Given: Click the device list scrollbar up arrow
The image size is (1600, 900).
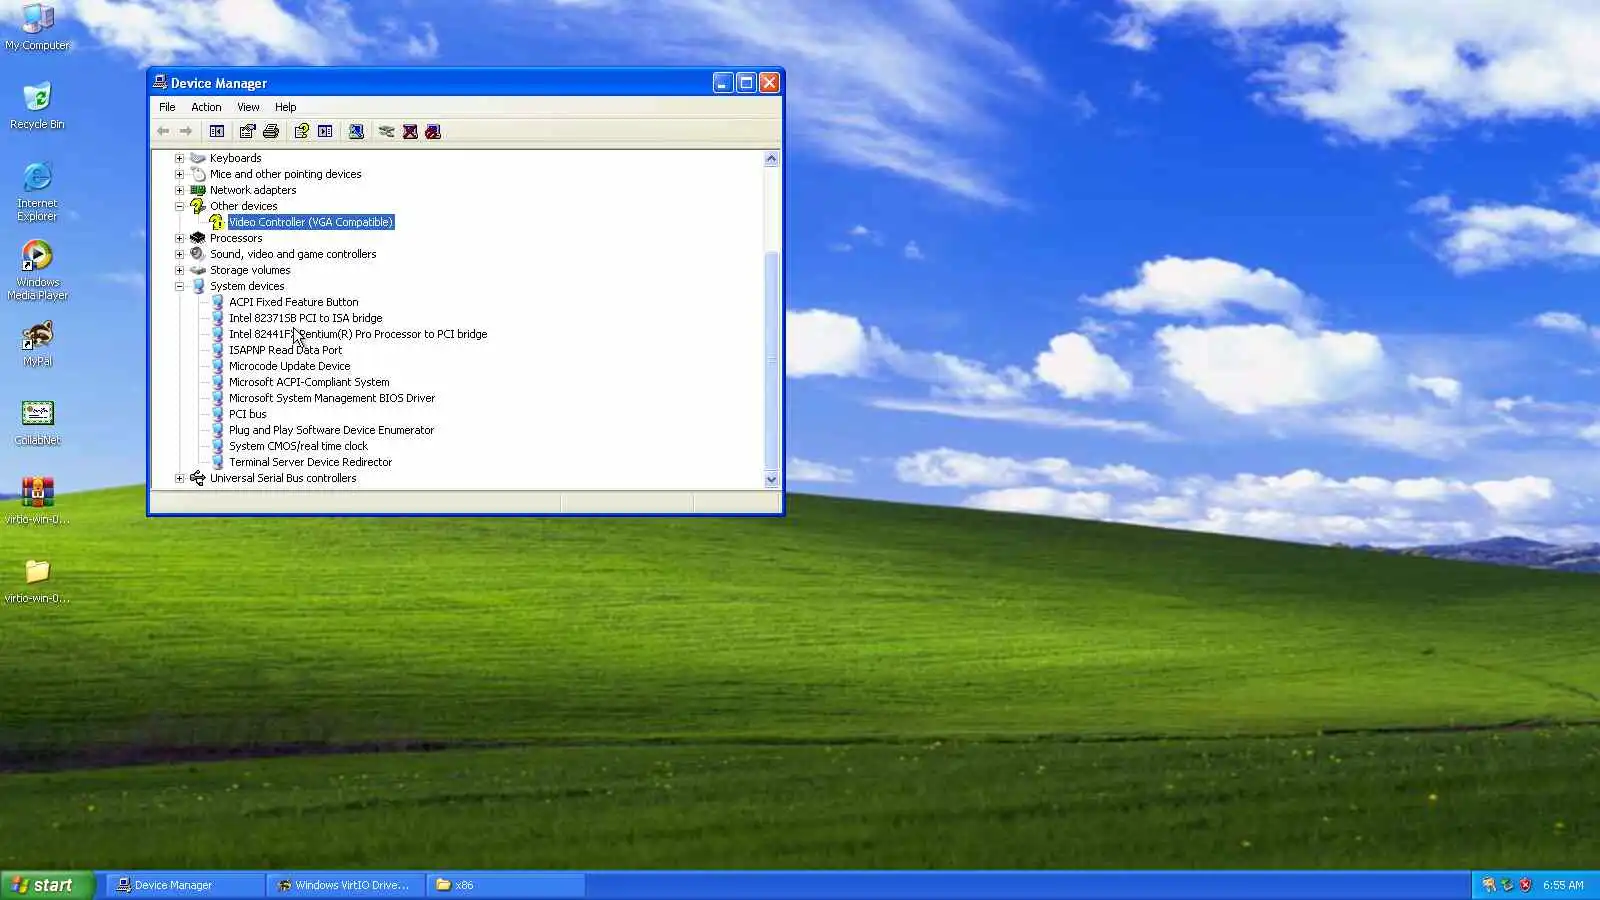Looking at the screenshot, I should pos(771,158).
